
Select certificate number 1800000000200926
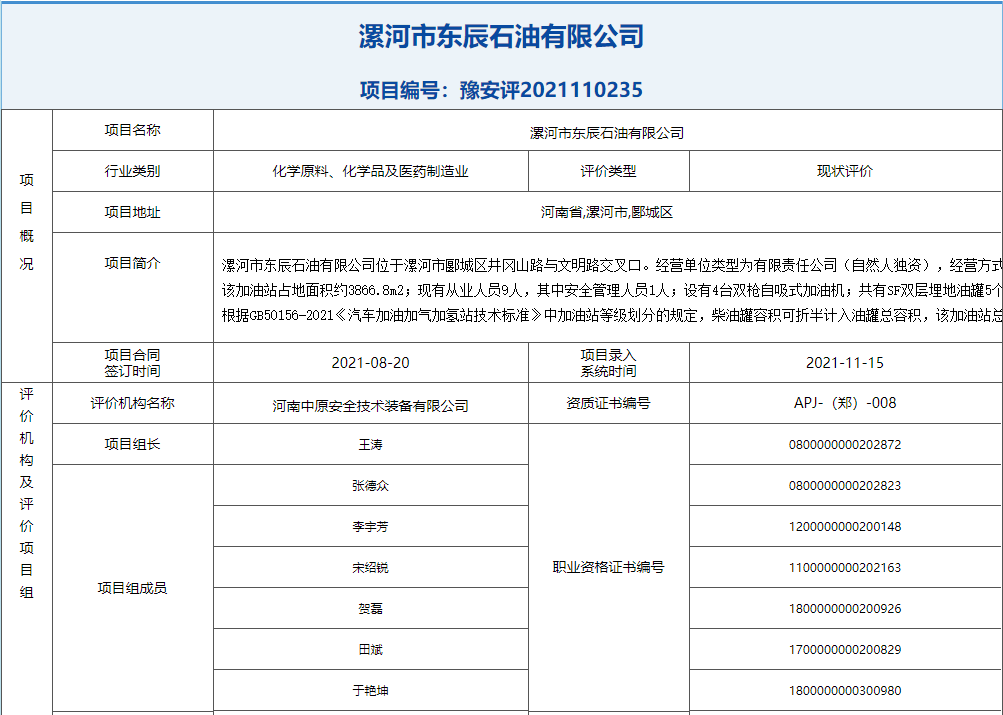point(845,608)
